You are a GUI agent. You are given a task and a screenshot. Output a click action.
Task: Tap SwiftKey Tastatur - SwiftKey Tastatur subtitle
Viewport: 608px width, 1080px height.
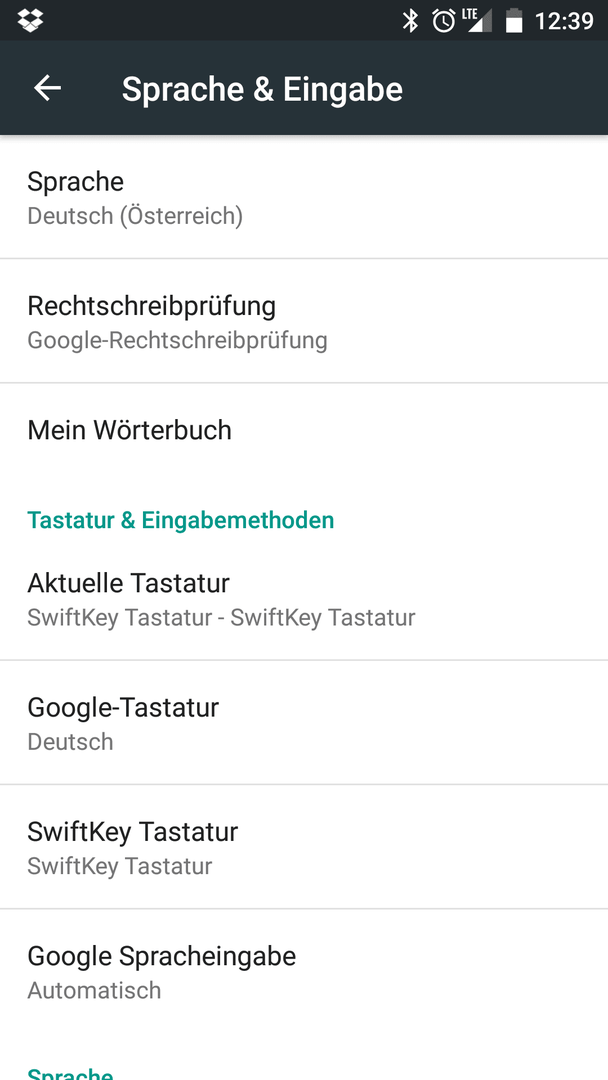click(x=221, y=617)
